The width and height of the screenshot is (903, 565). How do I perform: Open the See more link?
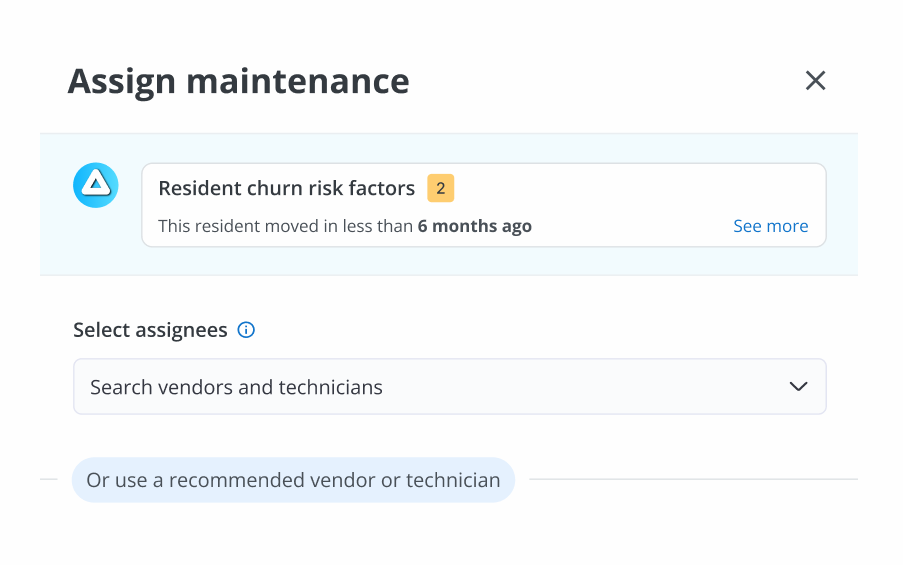(x=770, y=226)
